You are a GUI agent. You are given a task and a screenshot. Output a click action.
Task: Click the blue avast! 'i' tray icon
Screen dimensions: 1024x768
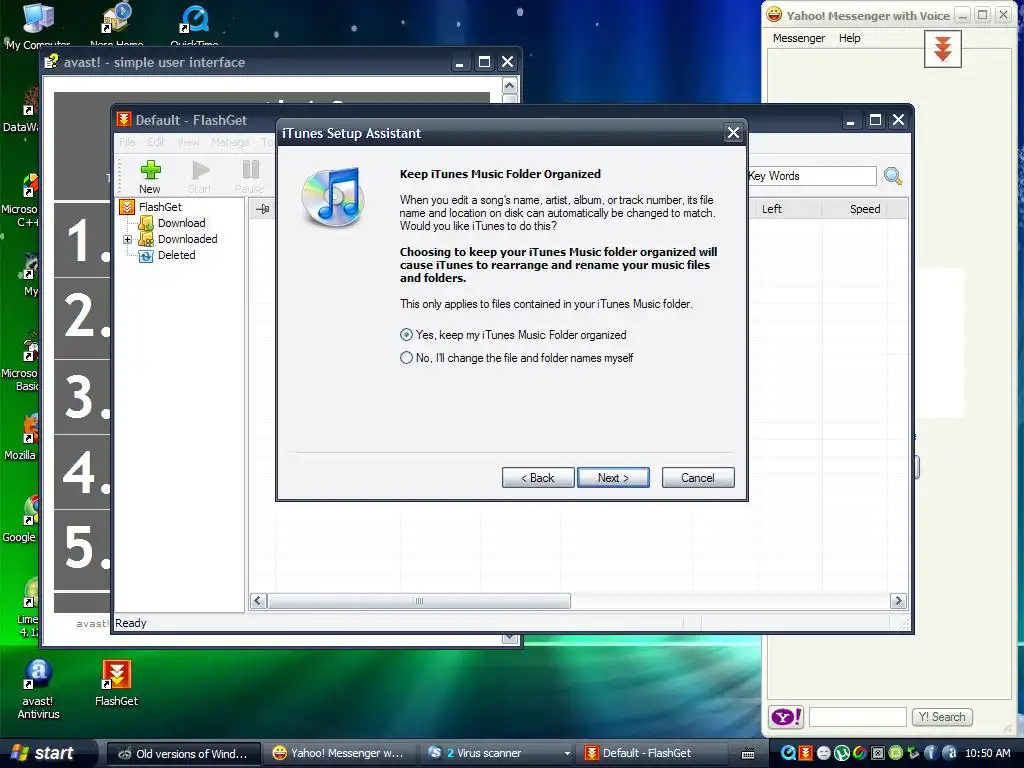click(931, 754)
